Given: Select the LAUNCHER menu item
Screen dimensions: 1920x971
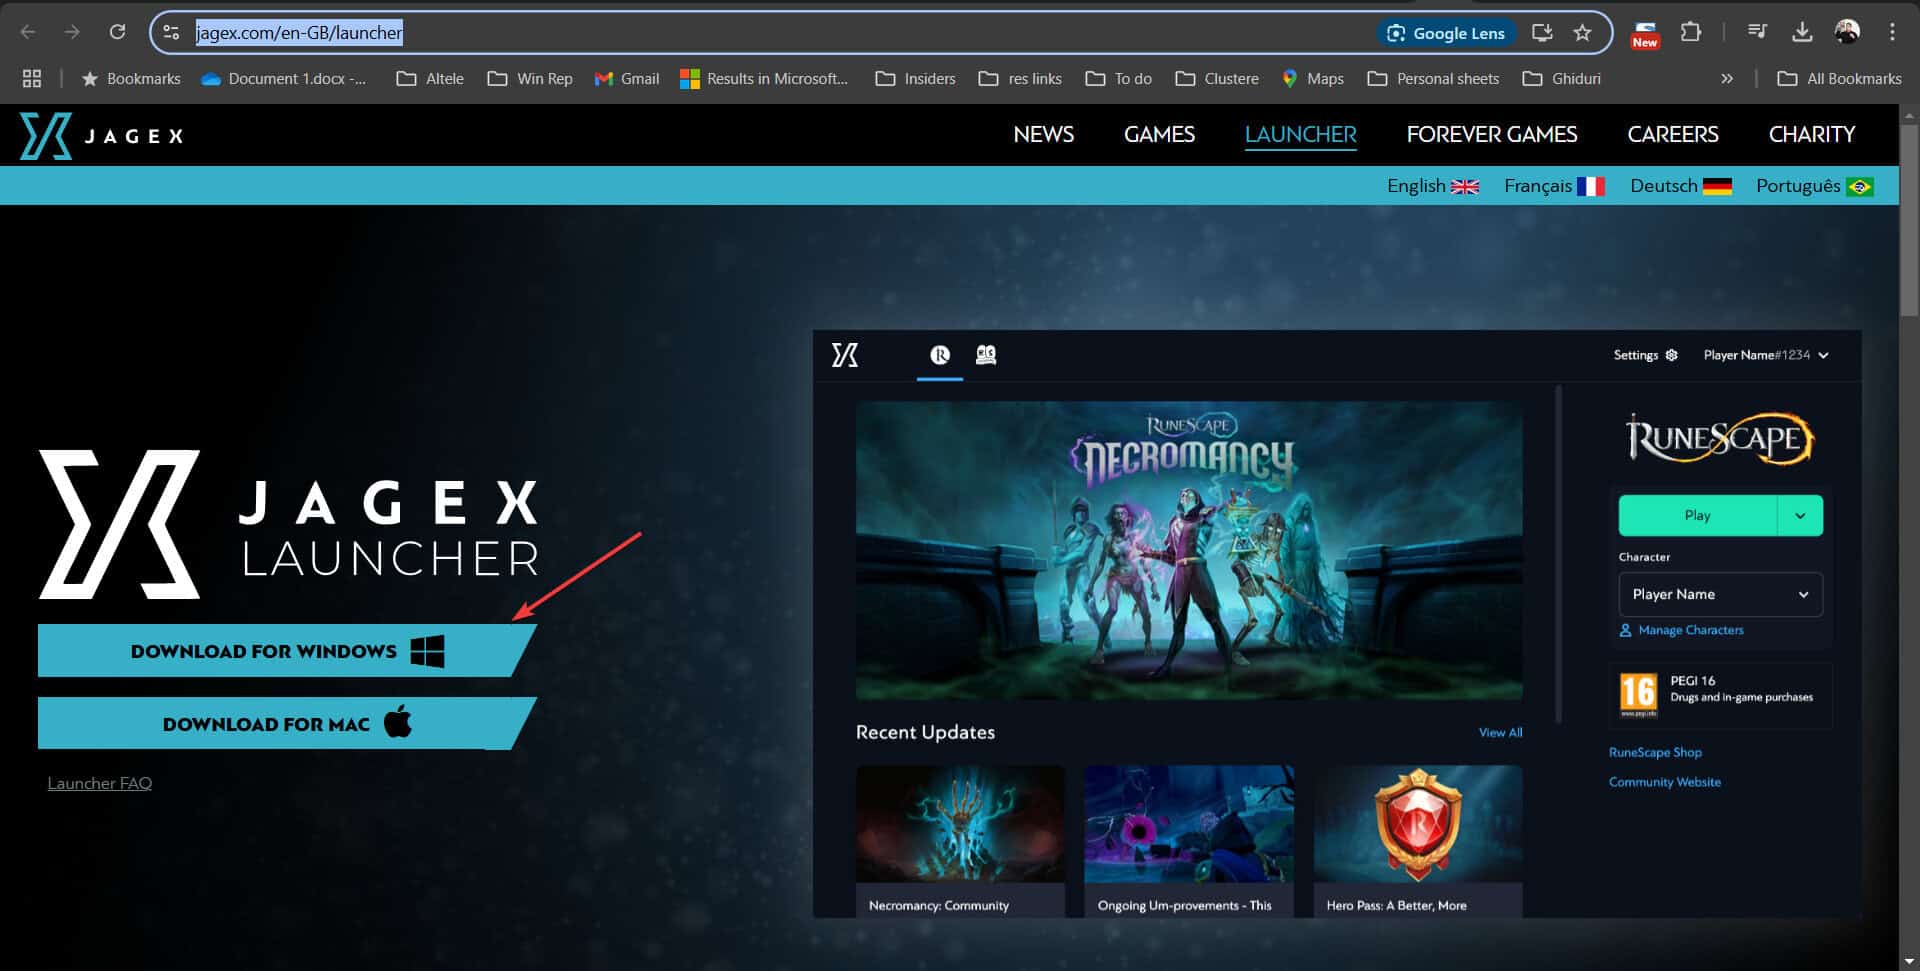Looking at the screenshot, I should click(x=1300, y=134).
